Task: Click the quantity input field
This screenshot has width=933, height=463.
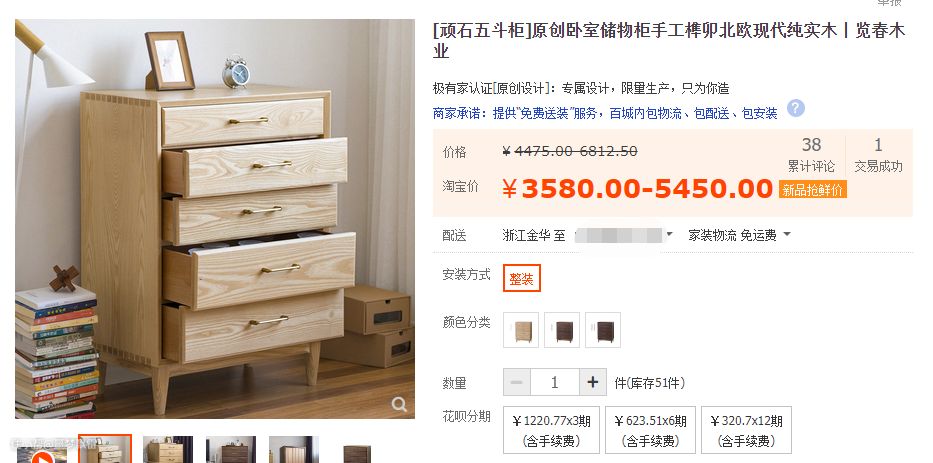Action: [555, 382]
